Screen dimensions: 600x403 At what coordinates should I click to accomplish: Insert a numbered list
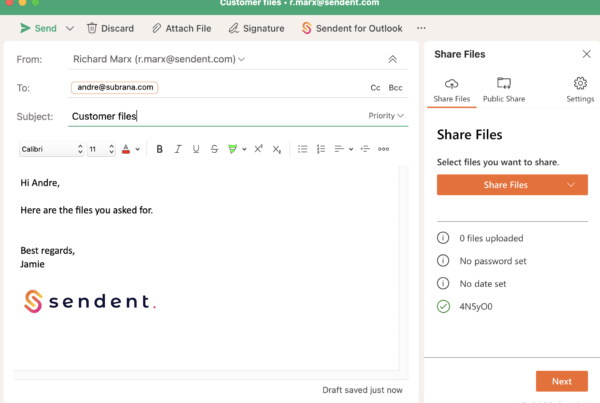click(x=321, y=149)
